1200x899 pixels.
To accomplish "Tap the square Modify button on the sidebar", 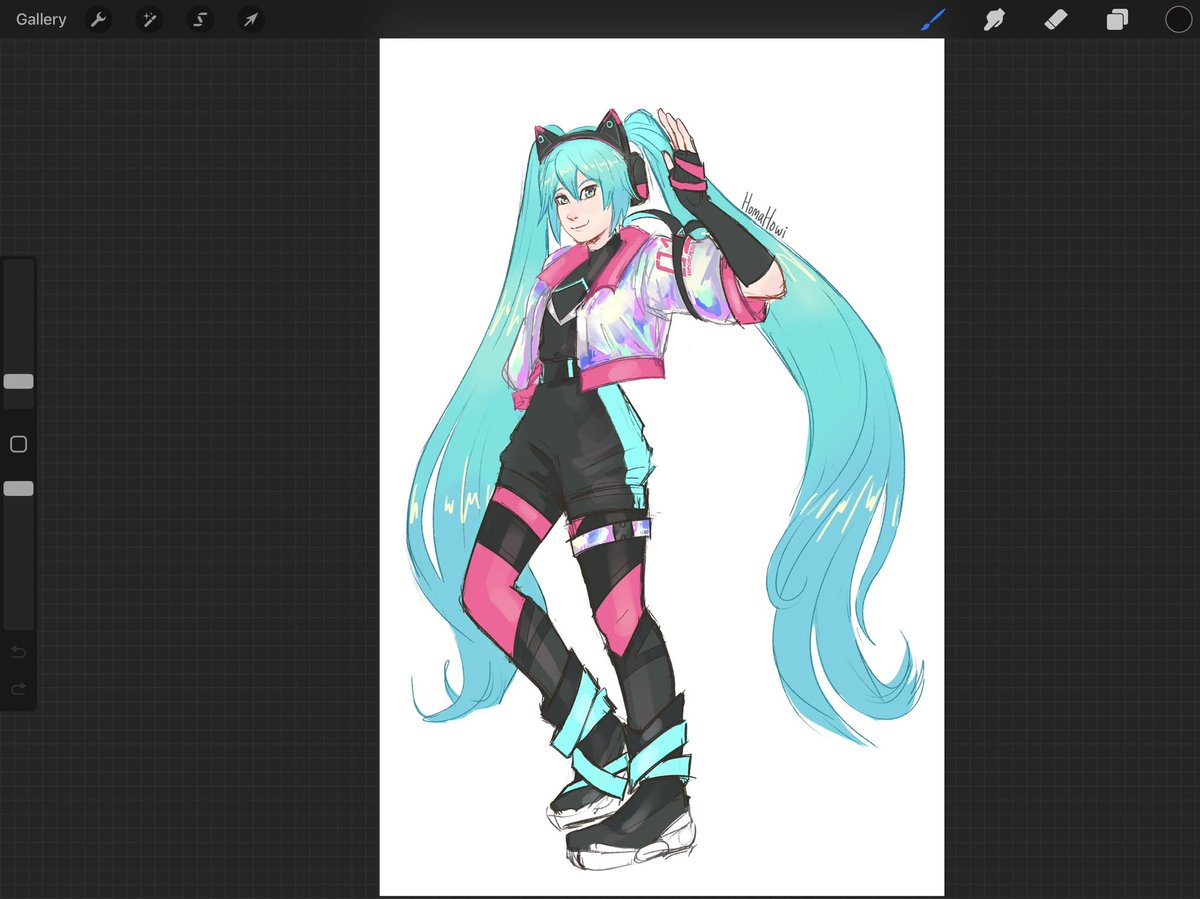I will 18,444.
